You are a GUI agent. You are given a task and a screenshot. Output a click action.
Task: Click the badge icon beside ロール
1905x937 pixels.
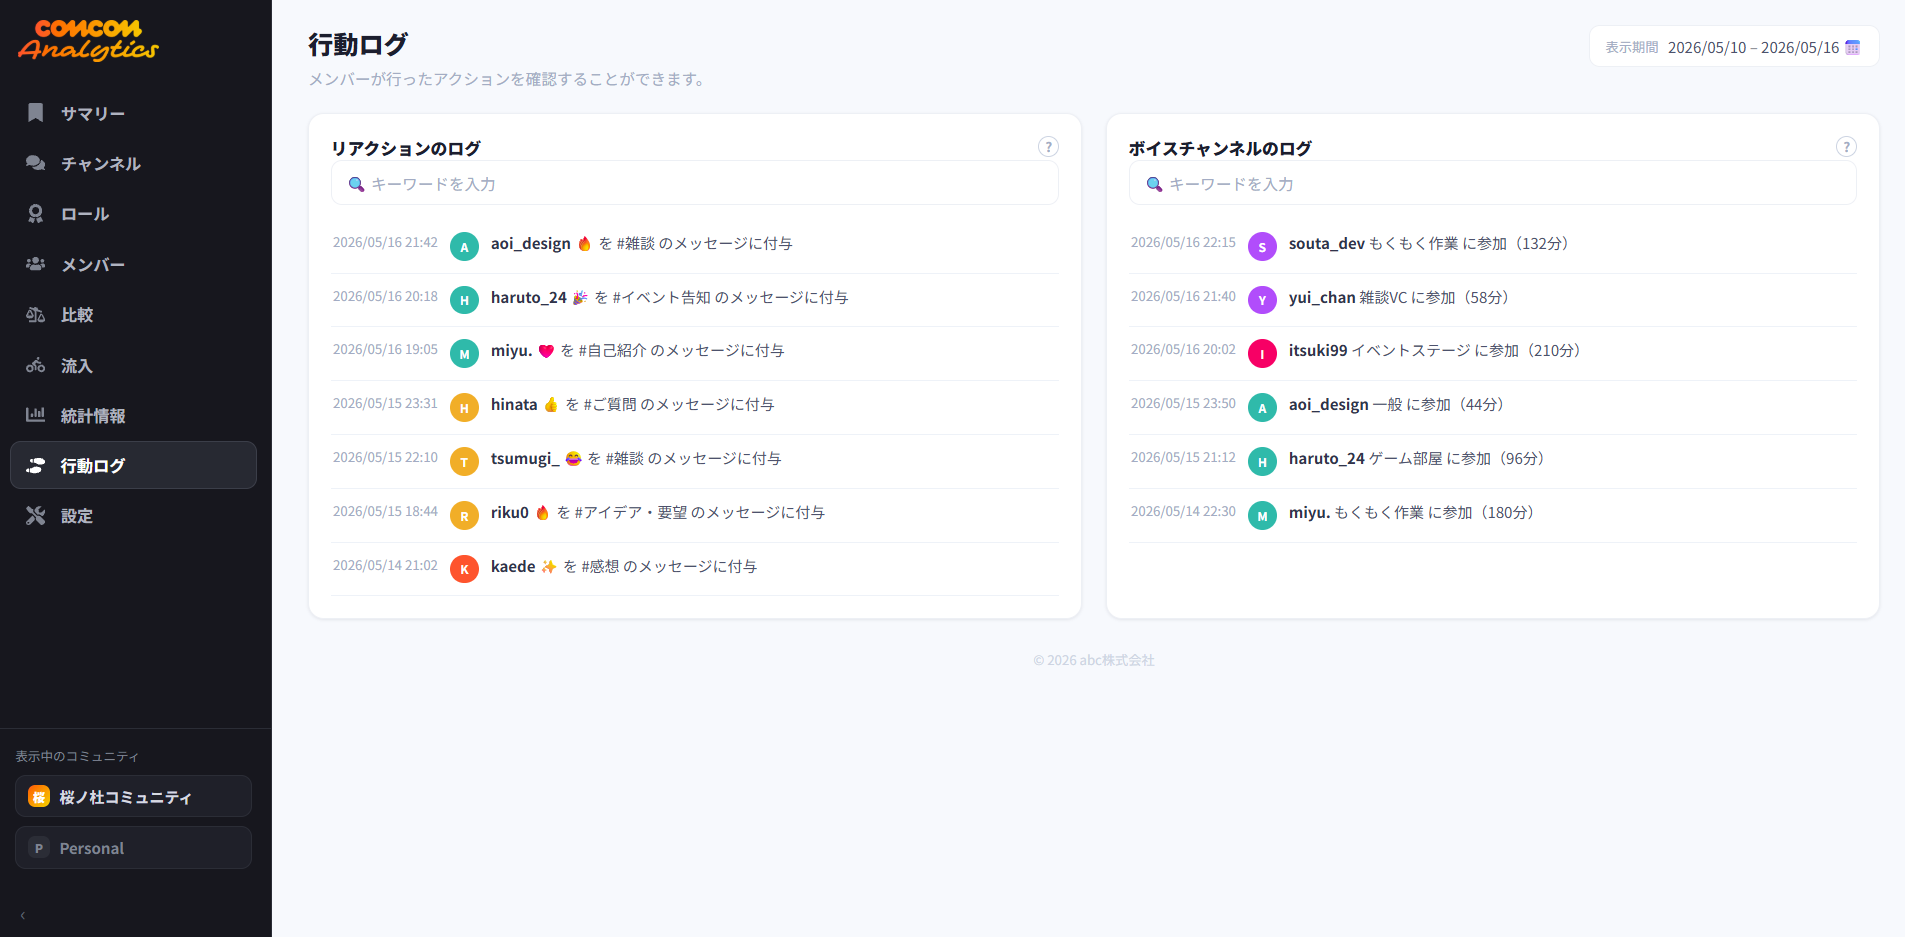click(x=36, y=213)
